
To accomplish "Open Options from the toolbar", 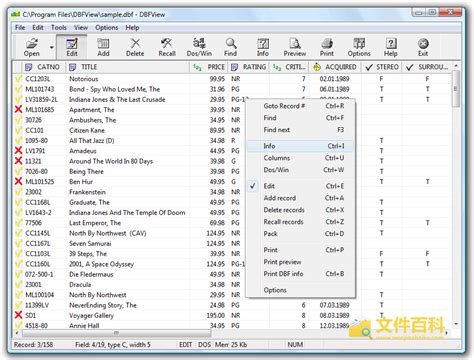I will (359, 47).
